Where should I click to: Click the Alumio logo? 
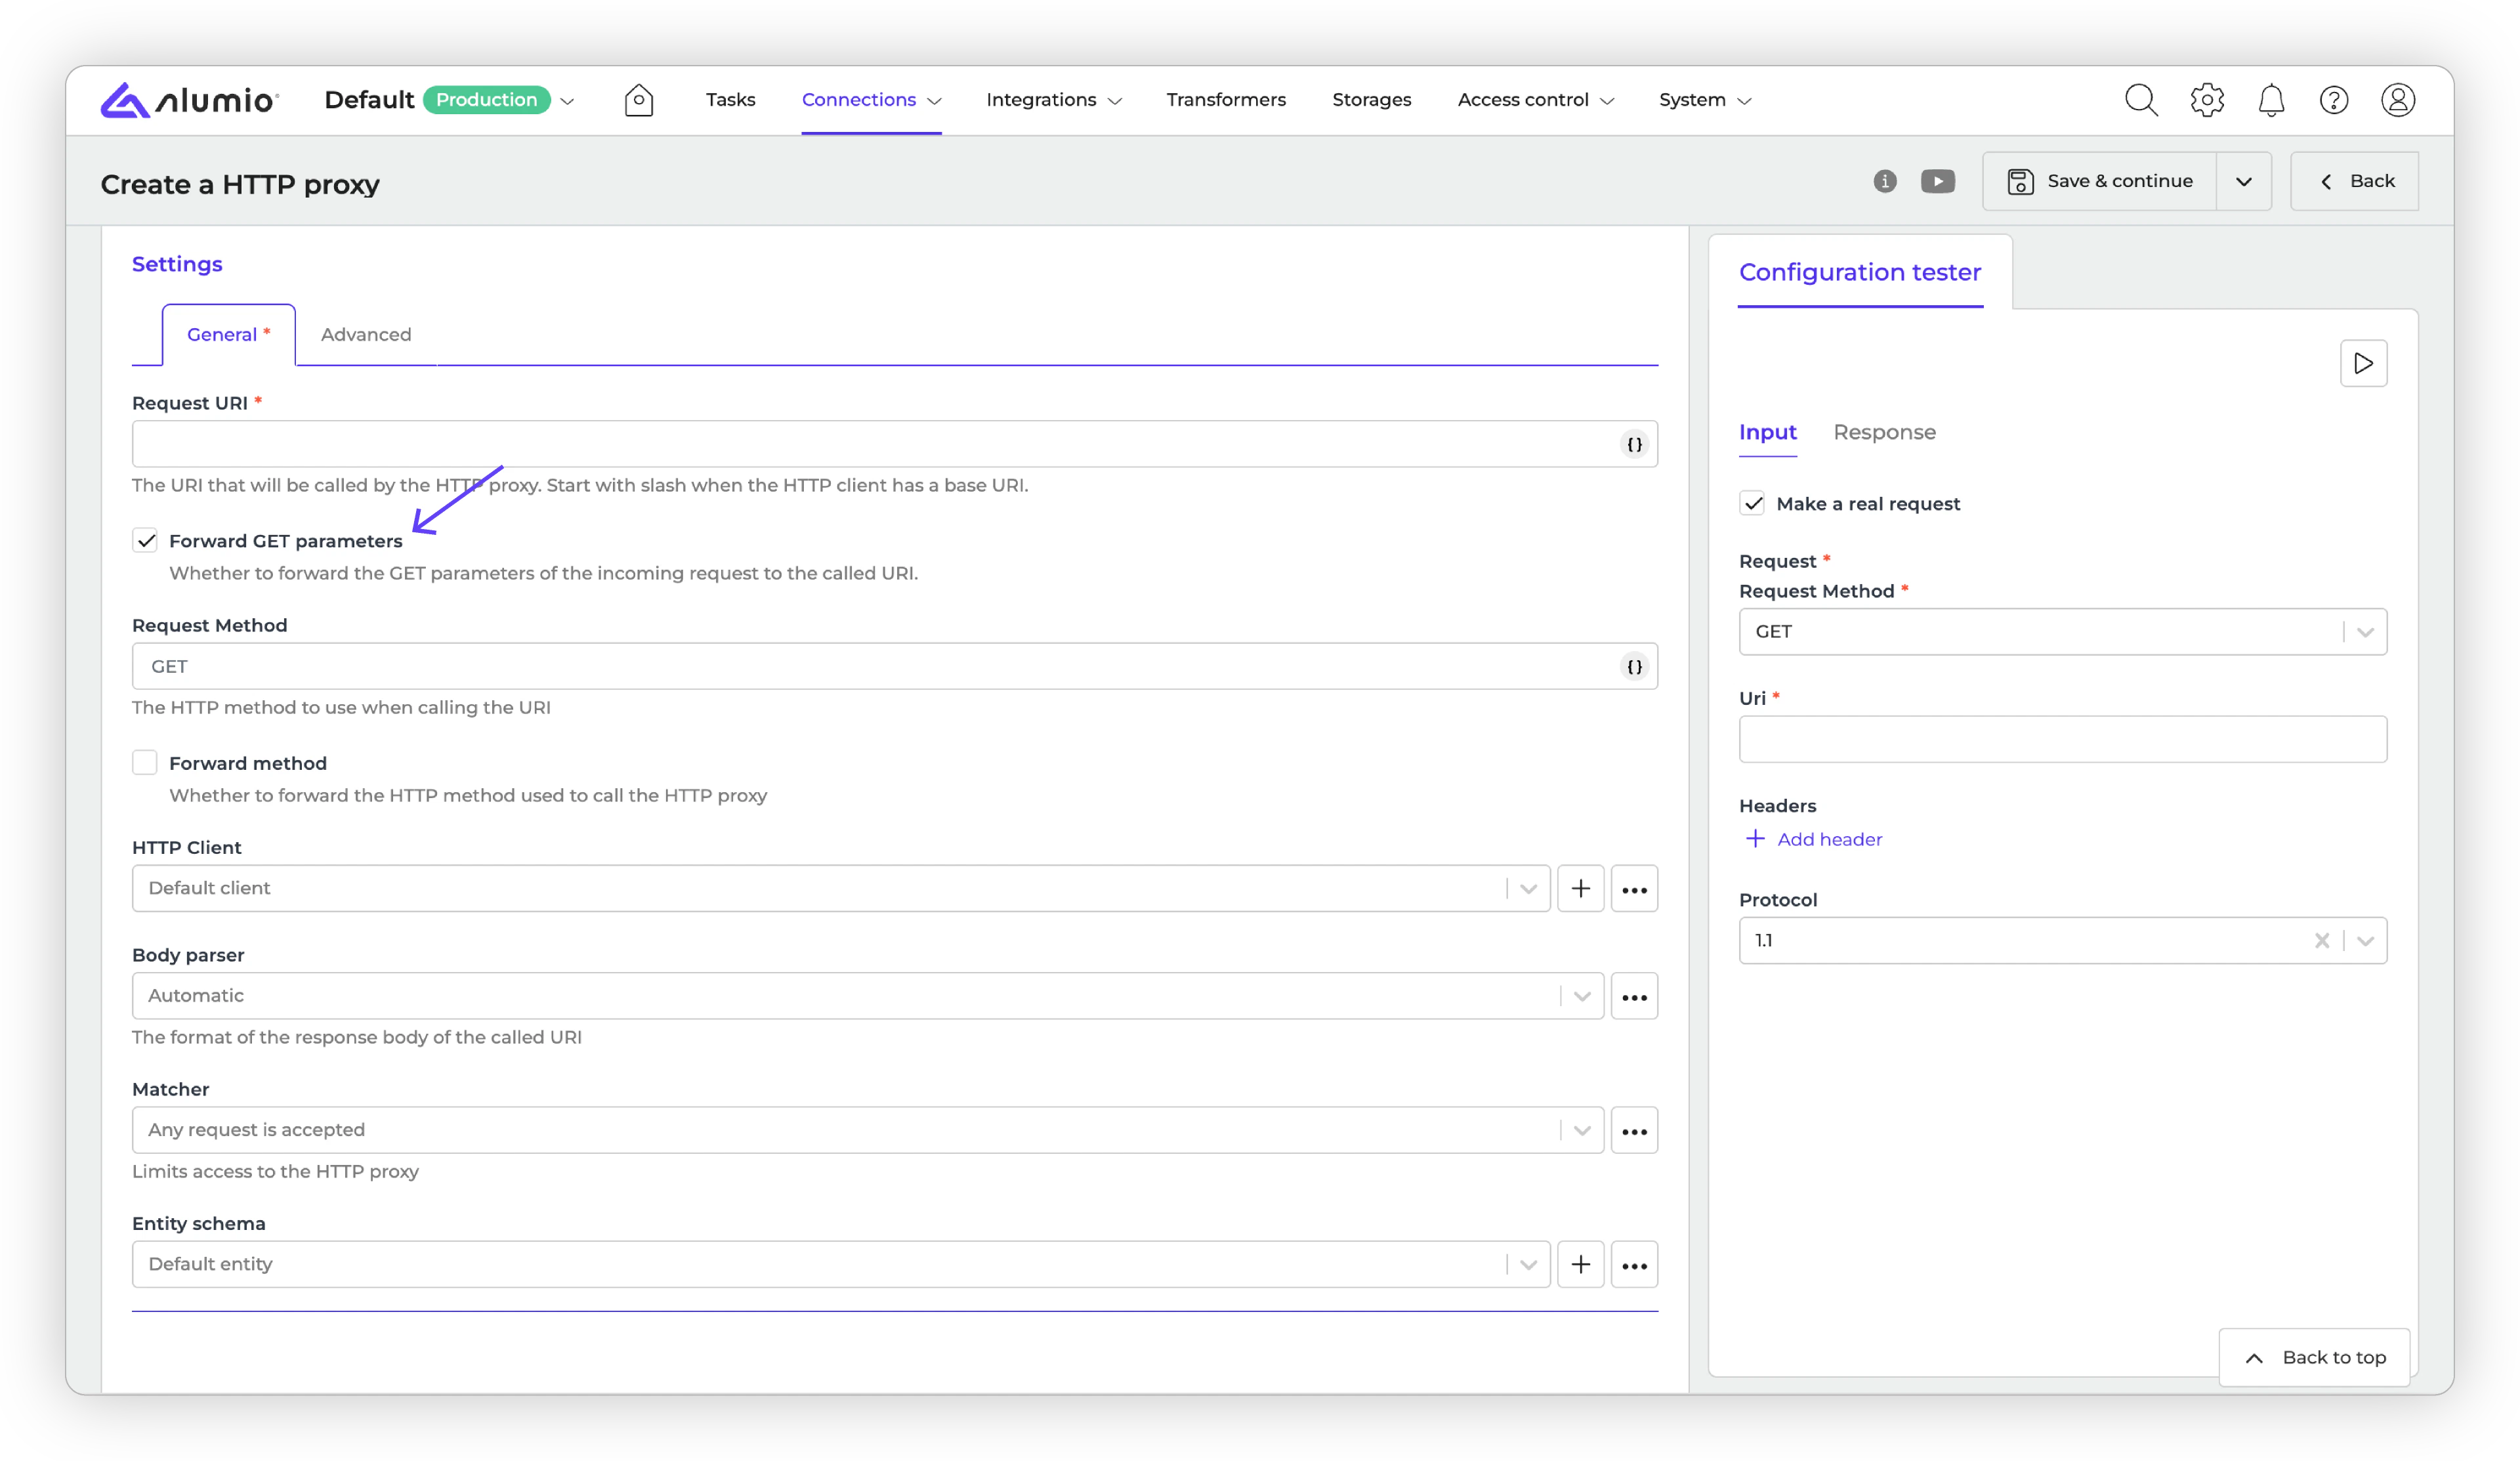pyautogui.click(x=189, y=100)
